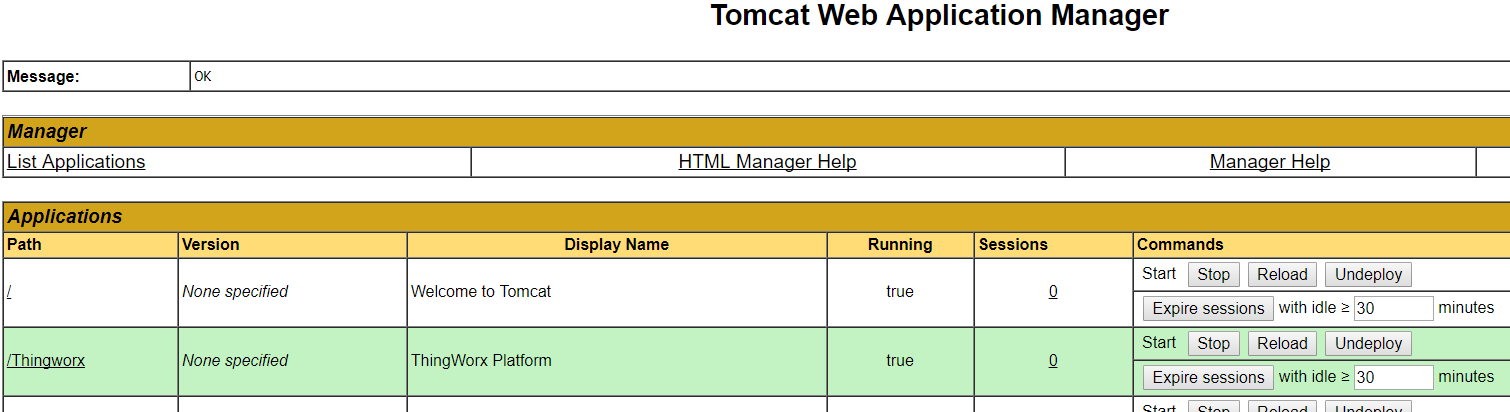Click idle minutes field in Thingworx row

(x=1394, y=377)
